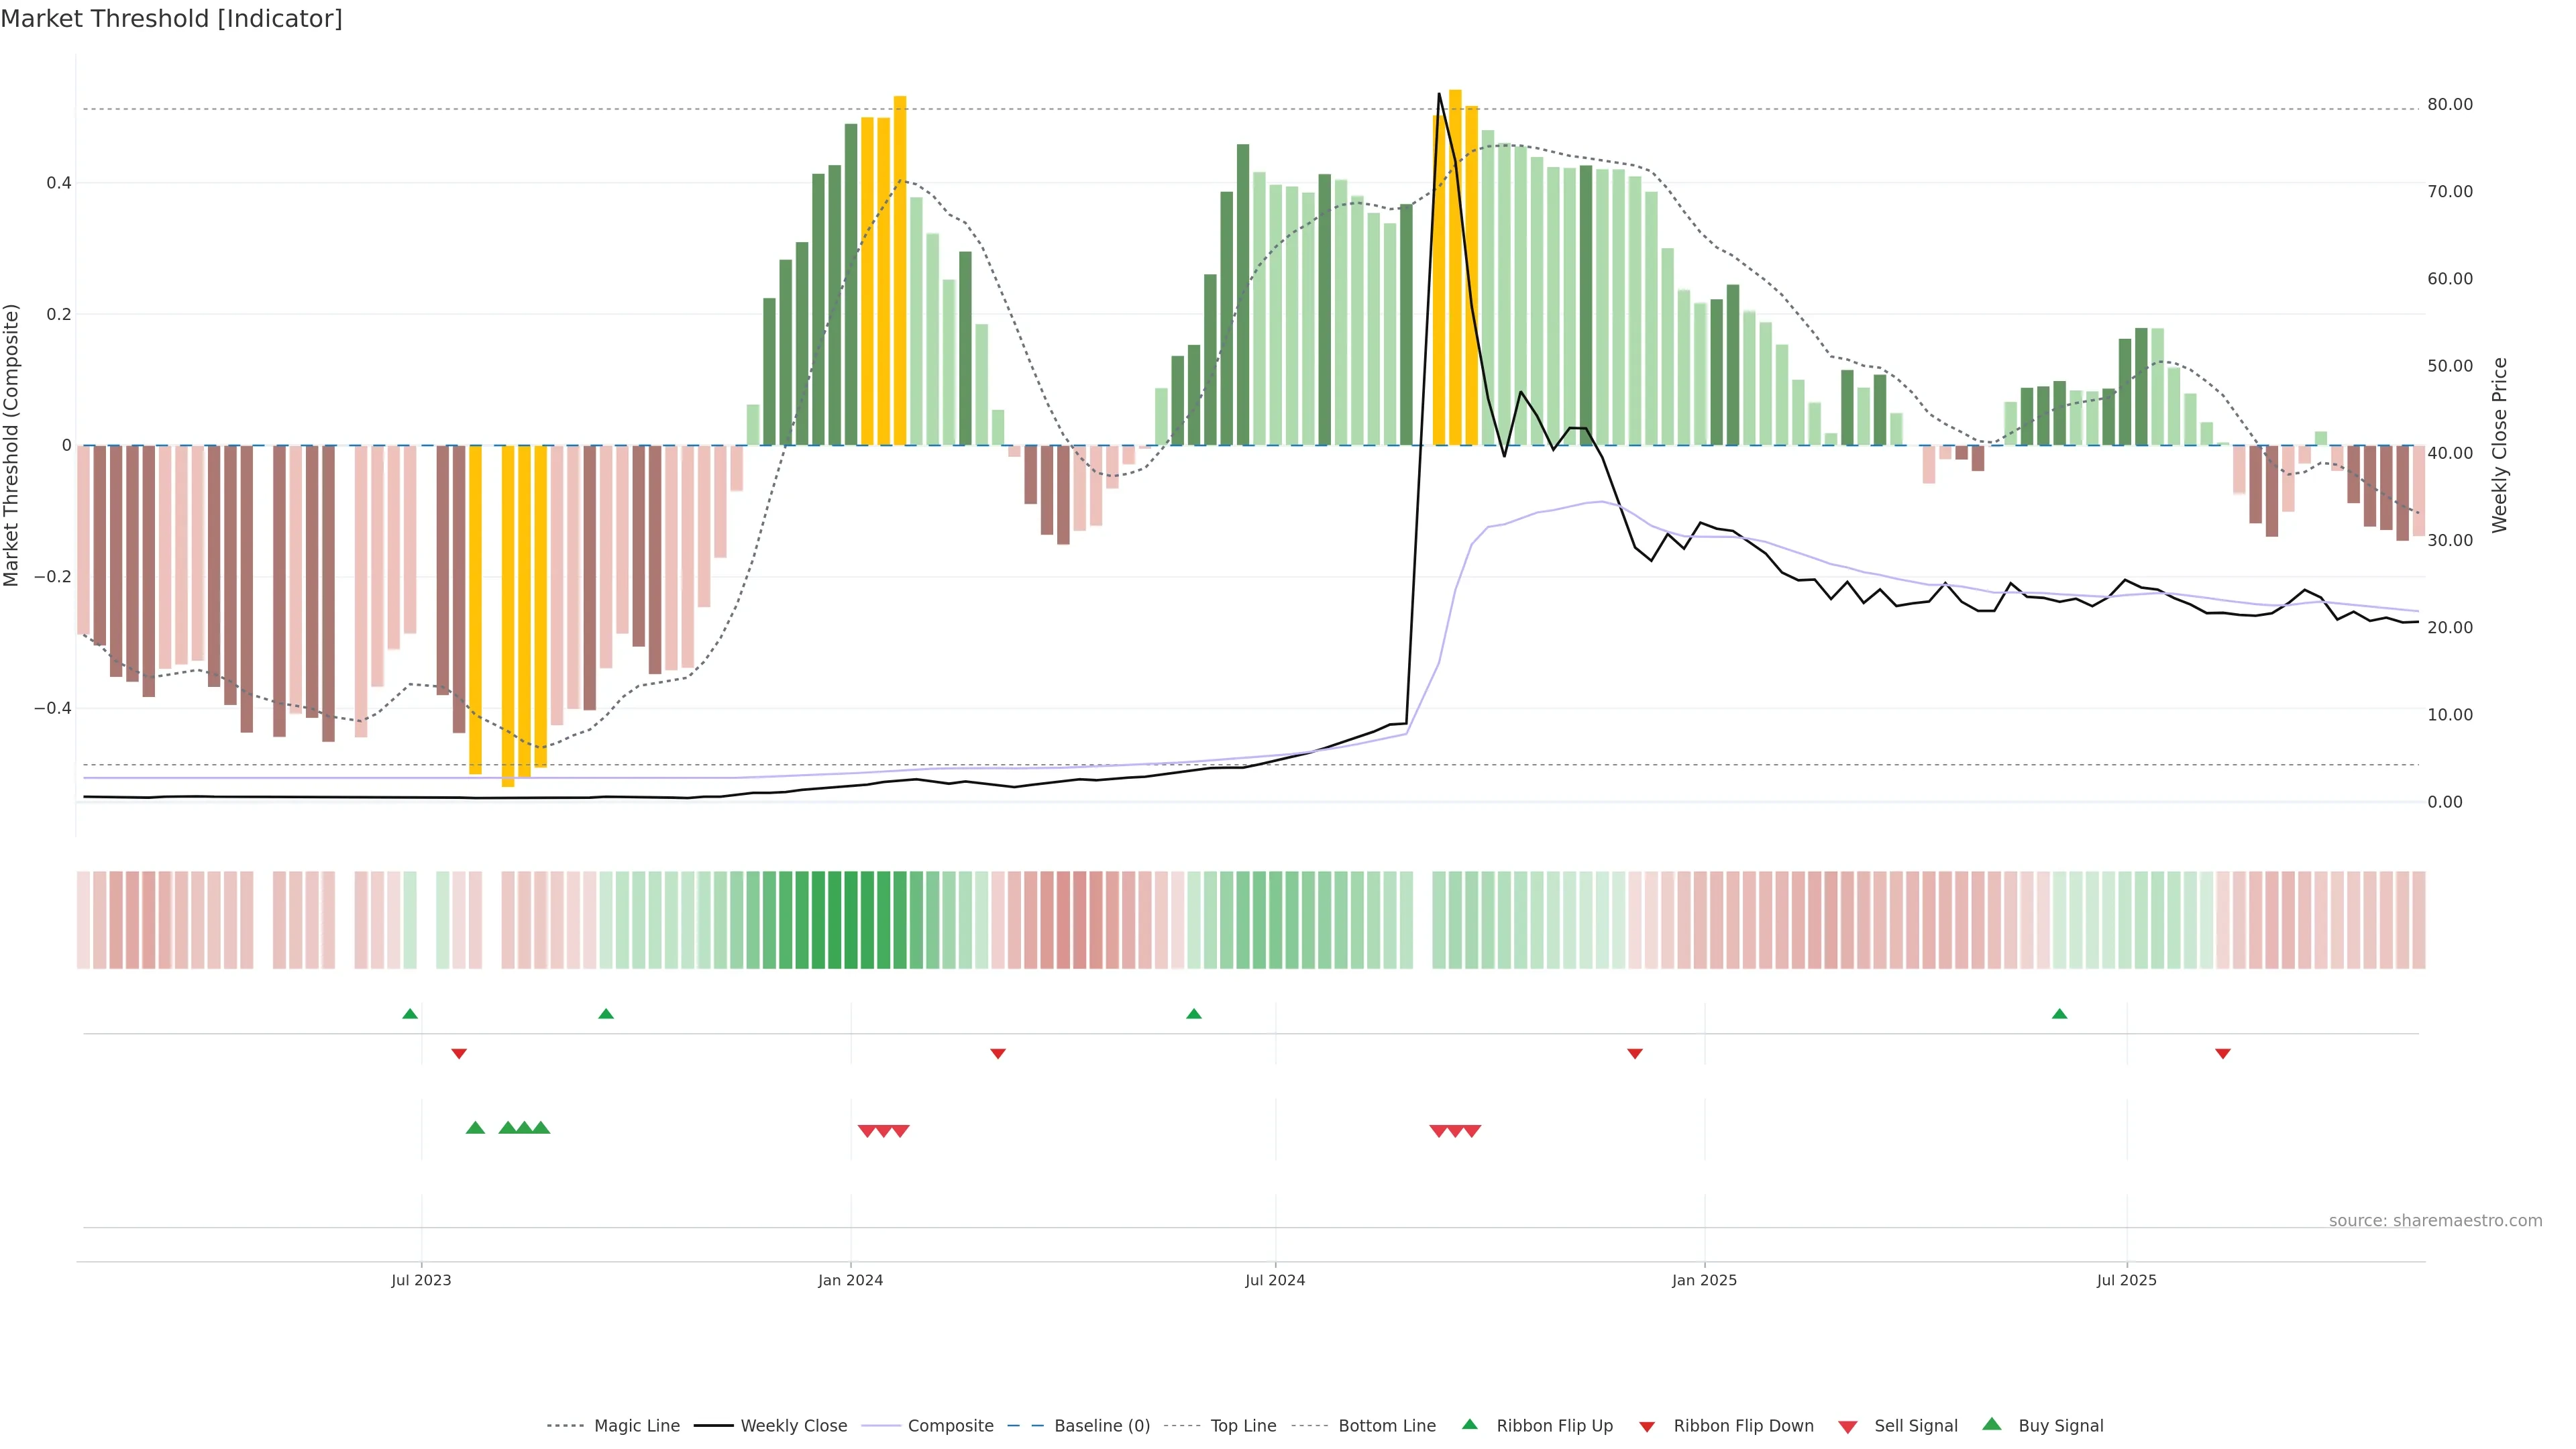This screenshot has width=2576, height=1449.
Task: Click the first buy signal triangle after Jul 2023
Action: tap(475, 1128)
